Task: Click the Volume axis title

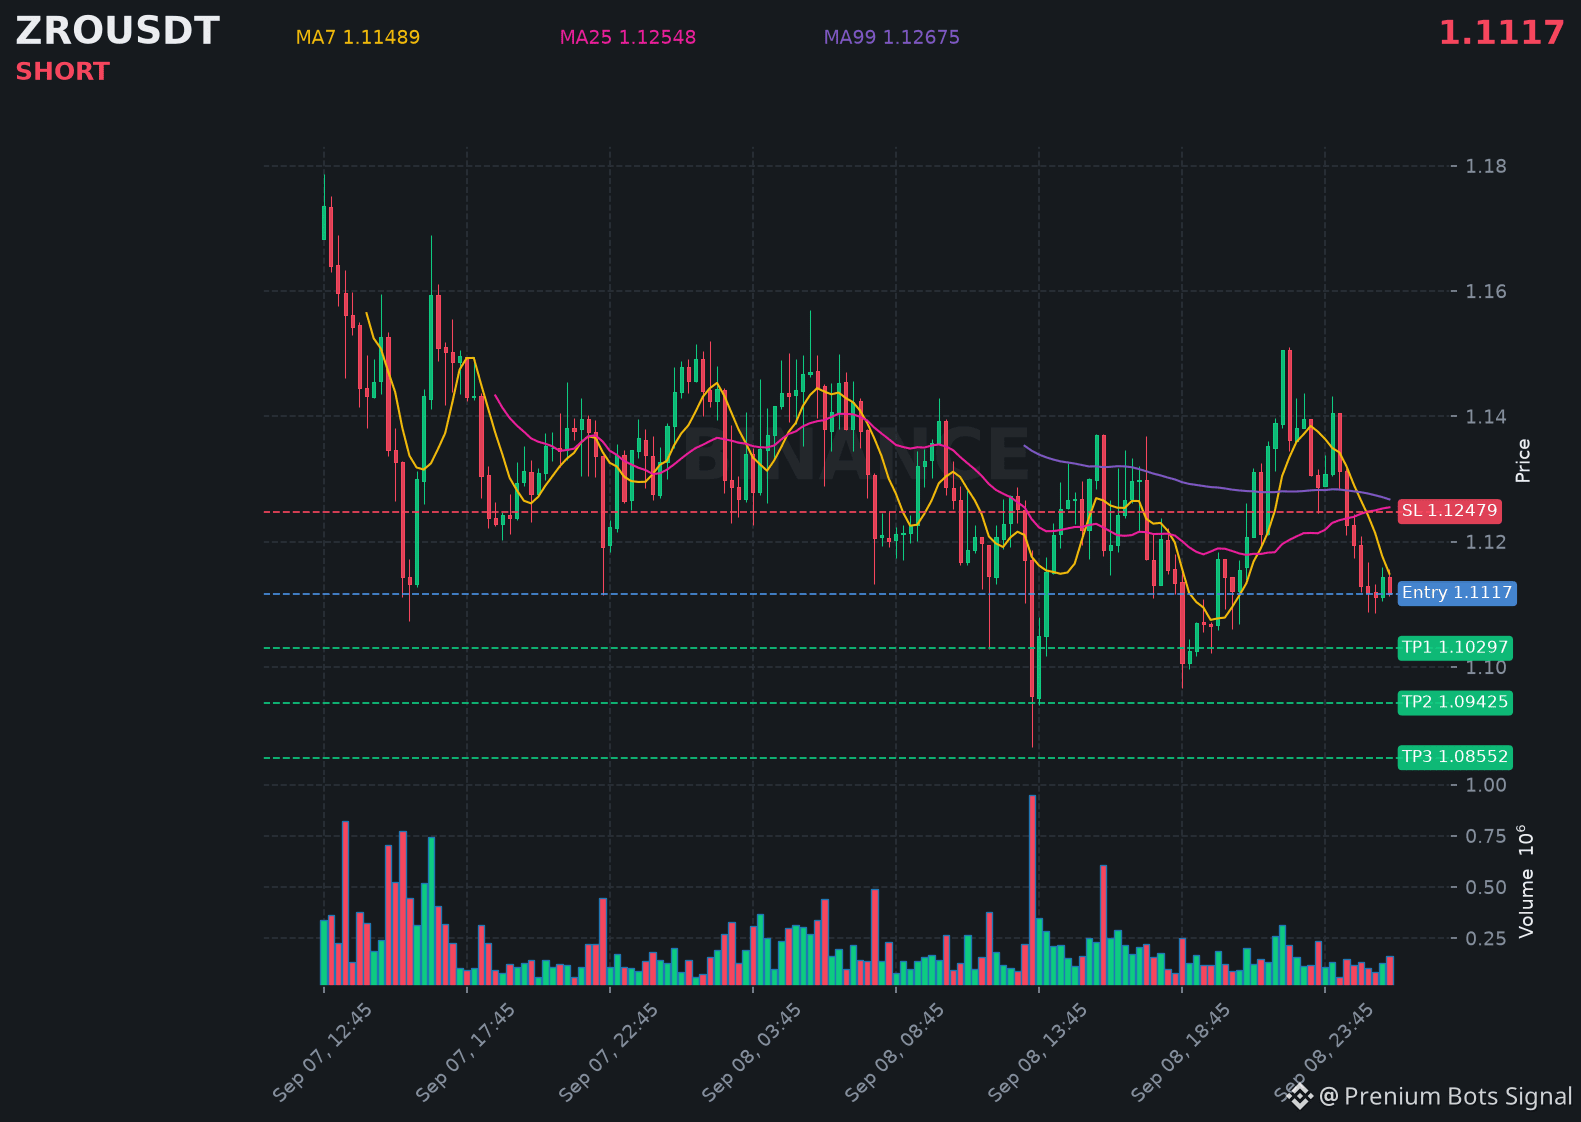Action: [x=1526, y=881]
